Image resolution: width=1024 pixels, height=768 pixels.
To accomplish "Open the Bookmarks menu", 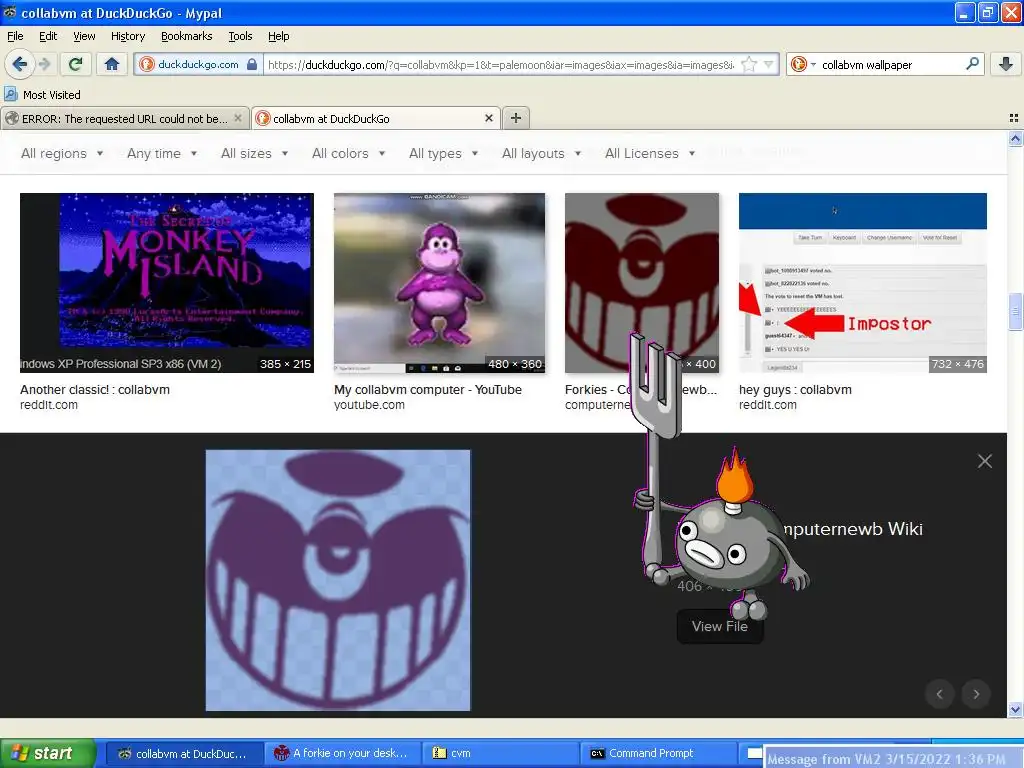I will tap(186, 36).
